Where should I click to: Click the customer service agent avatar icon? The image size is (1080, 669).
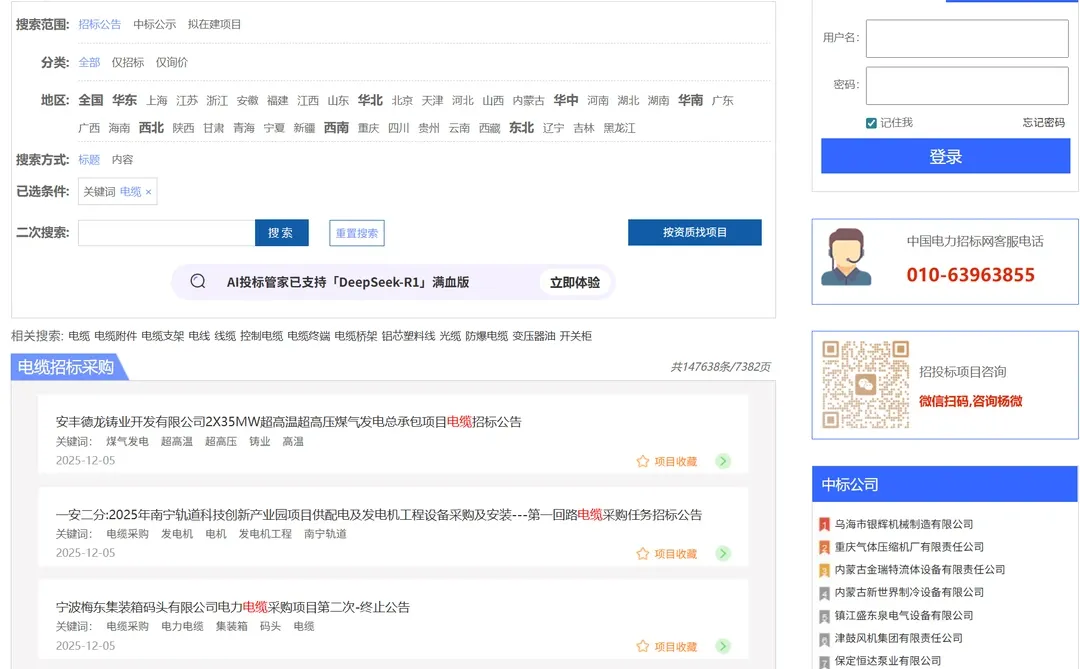tap(847, 261)
